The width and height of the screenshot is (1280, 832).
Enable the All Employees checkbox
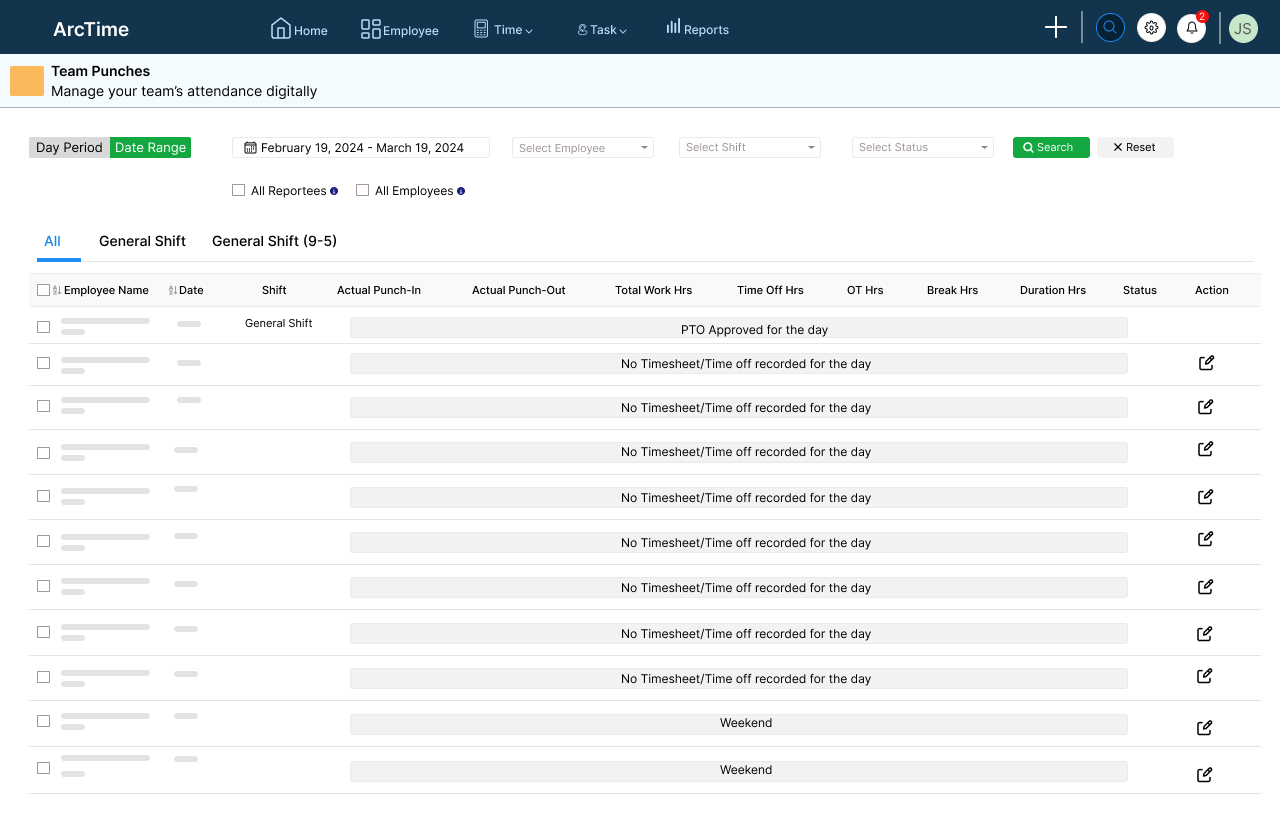(362, 190)
